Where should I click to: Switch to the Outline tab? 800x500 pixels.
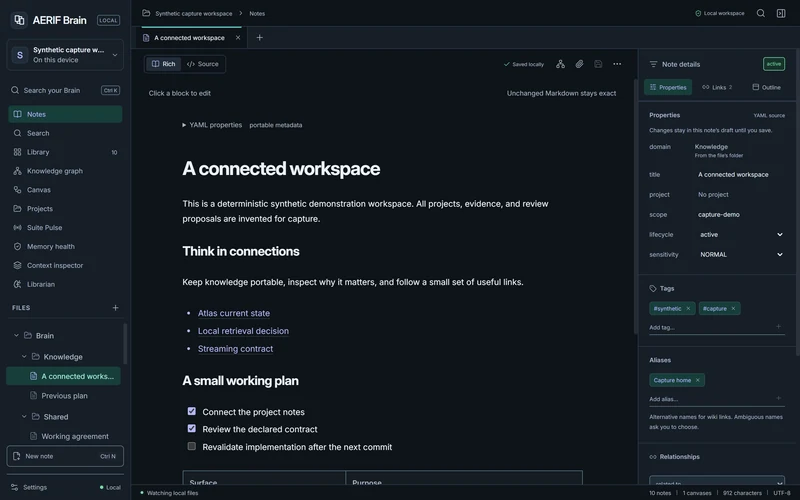pos(766,87)
